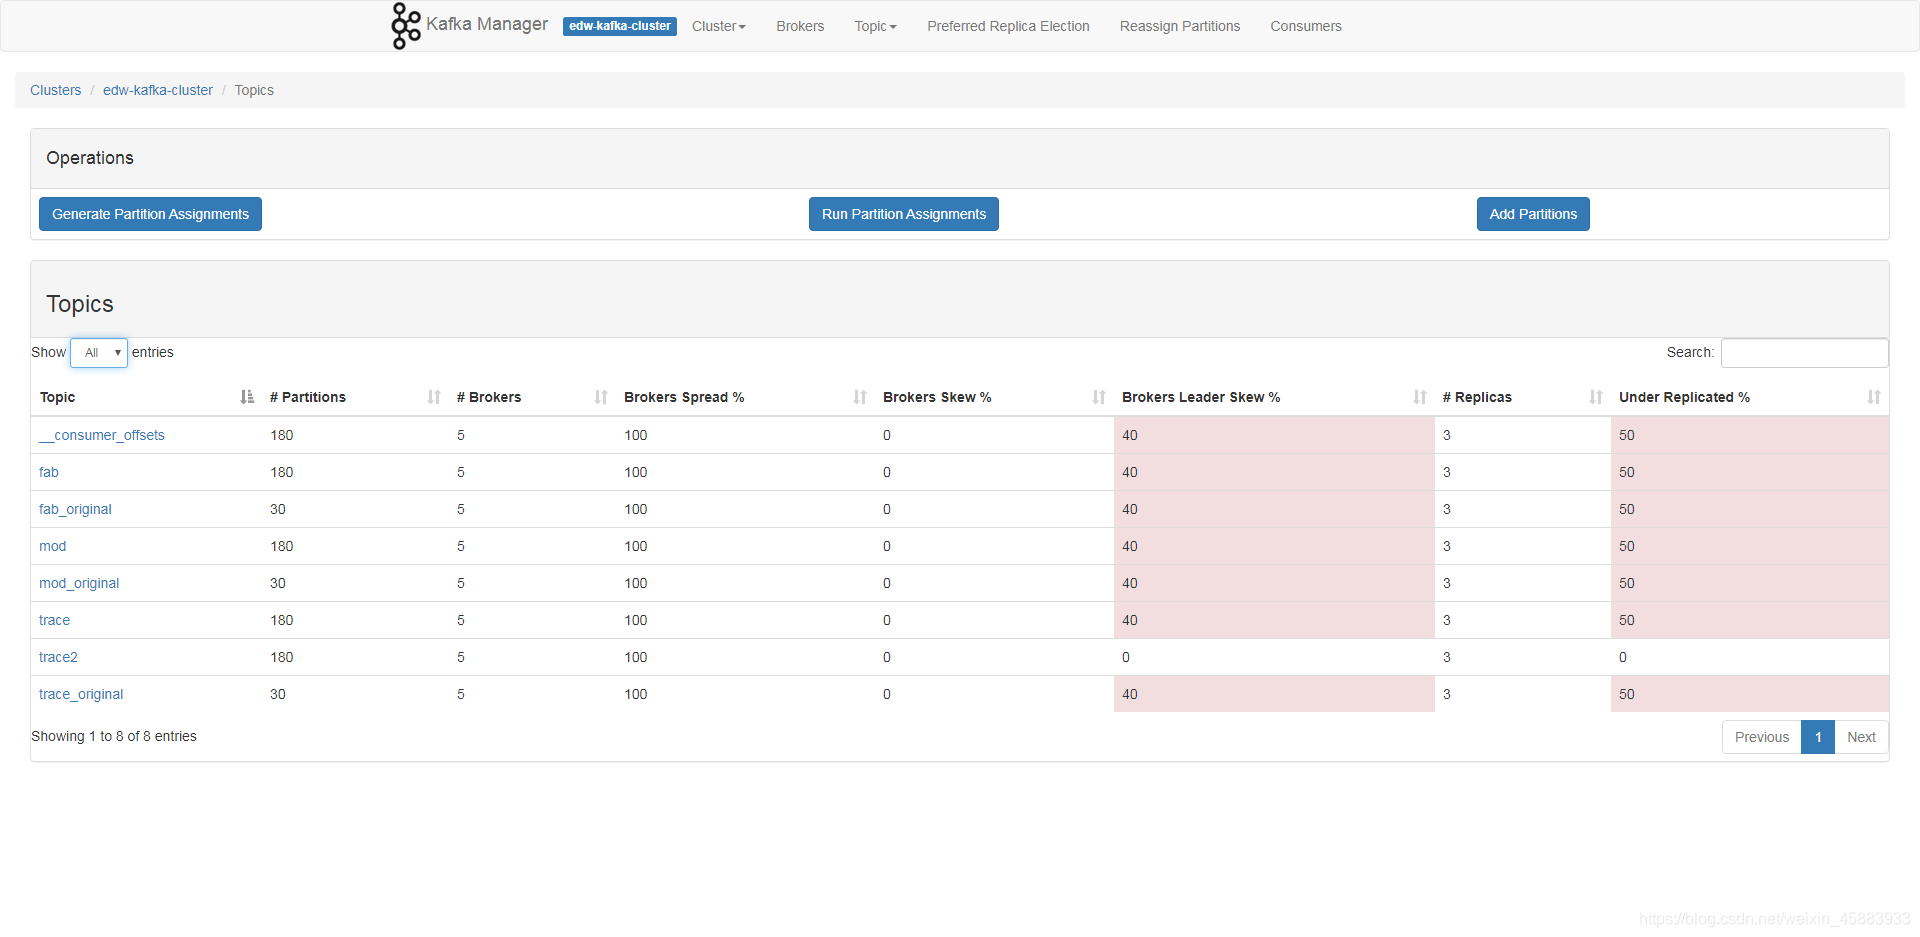
Task: Open the Cluster dropdown menu
Action: click(x=719, y=26)
